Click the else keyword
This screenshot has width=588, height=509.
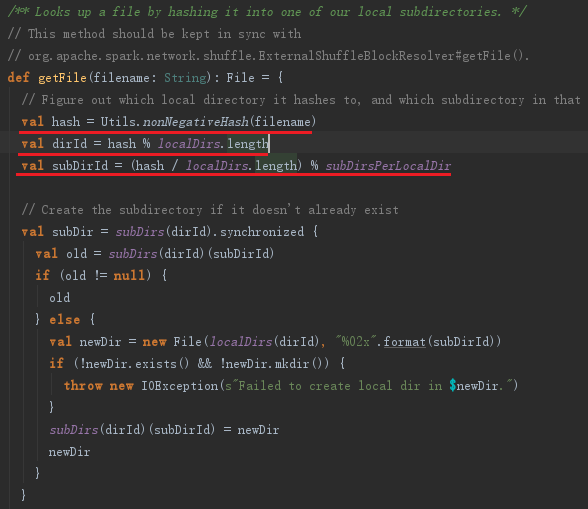[x=64, y=320]
